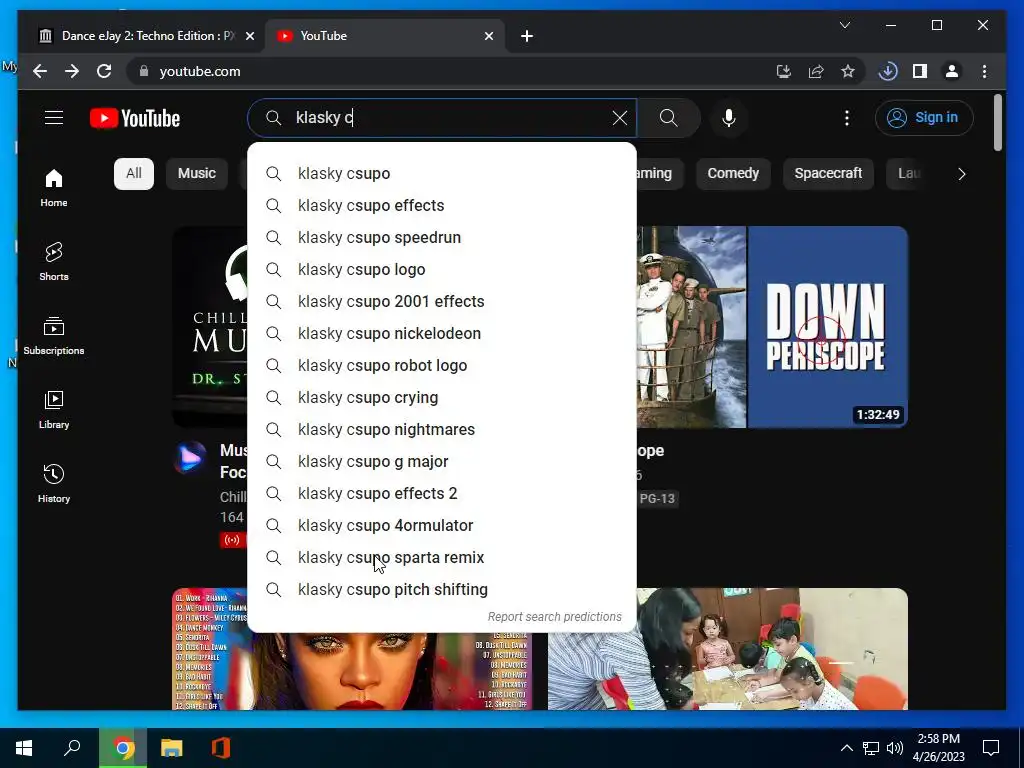Close the Dance eJay 2 tab

click(249, 36)
